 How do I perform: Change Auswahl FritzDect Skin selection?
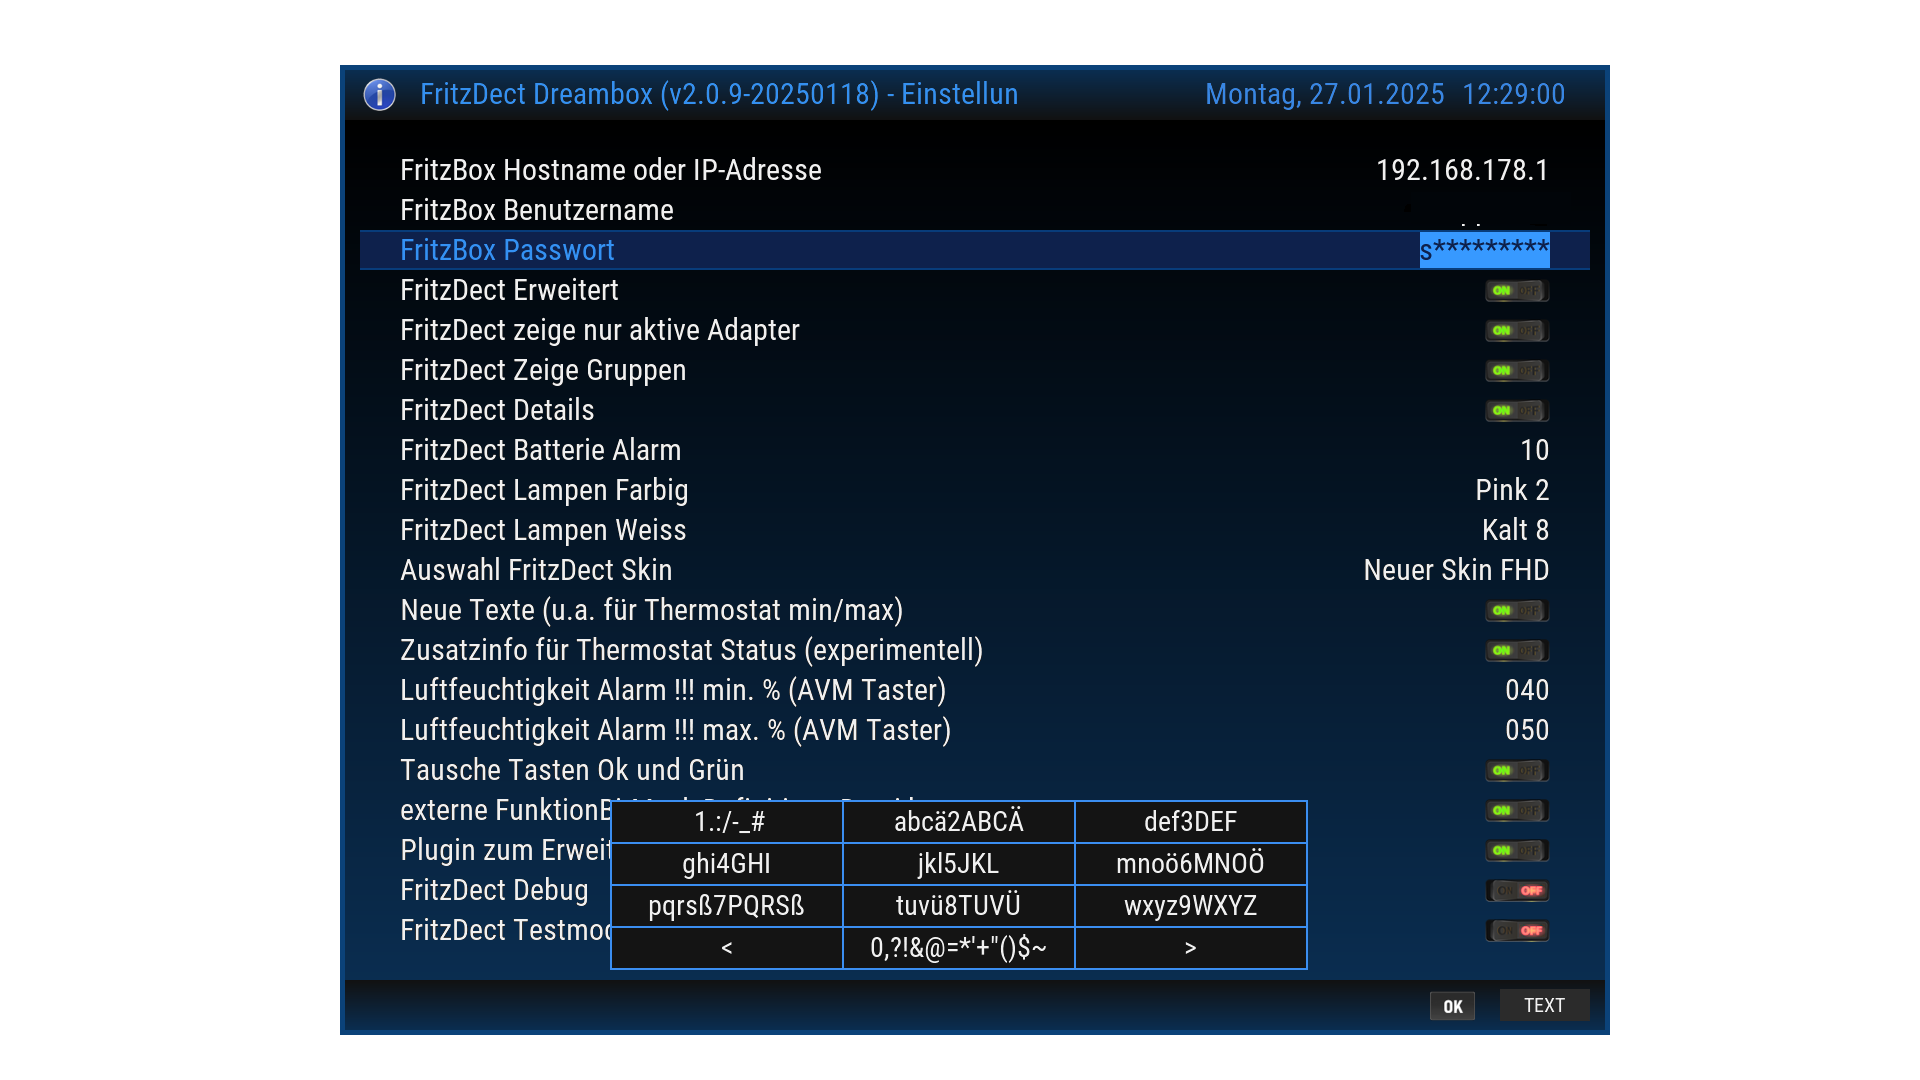[x=1455, y=570]
